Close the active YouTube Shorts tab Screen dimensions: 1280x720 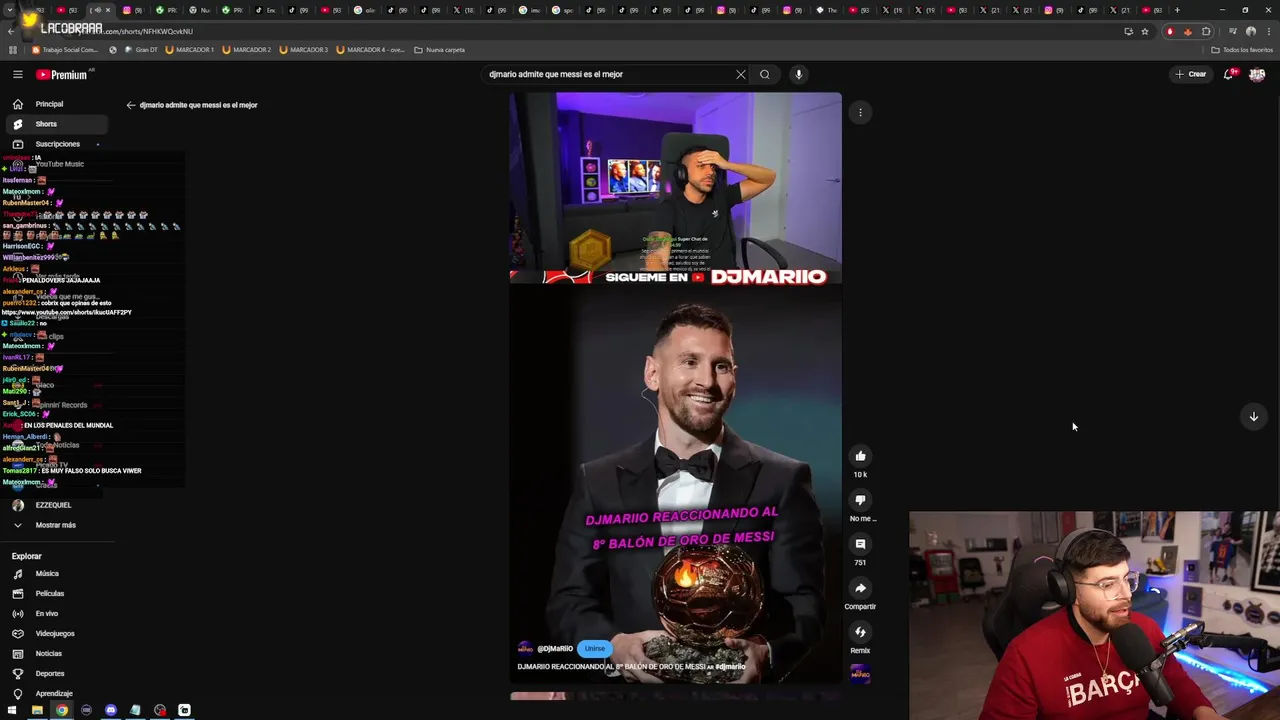[x=108, y=10]
